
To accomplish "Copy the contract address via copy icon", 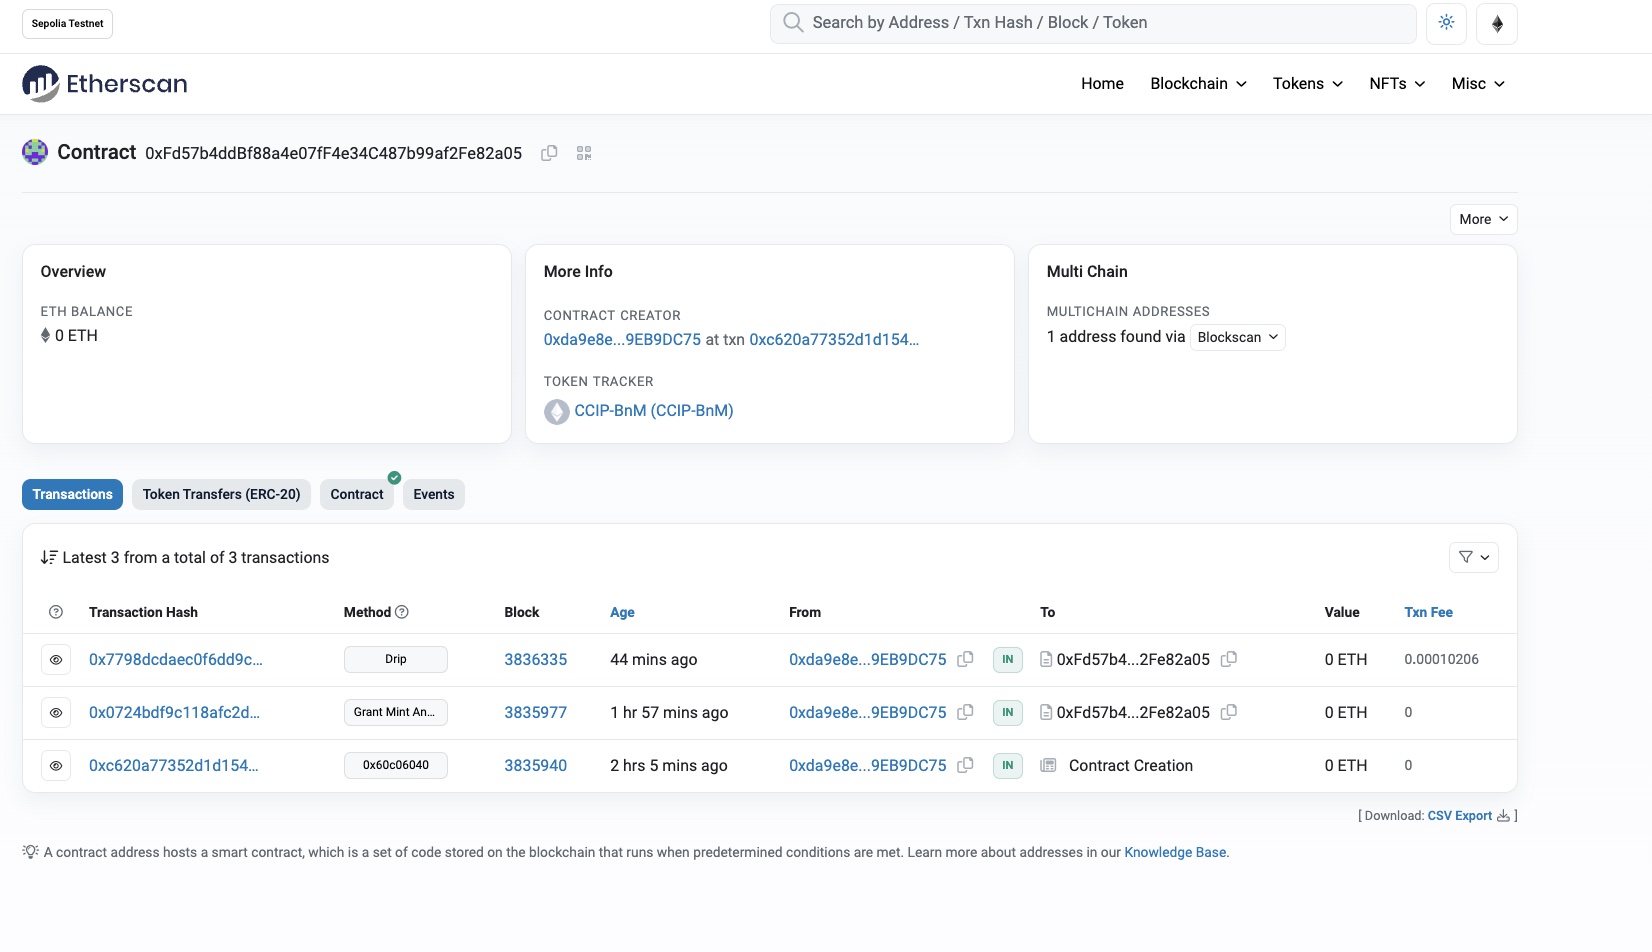I will (549, 153).
